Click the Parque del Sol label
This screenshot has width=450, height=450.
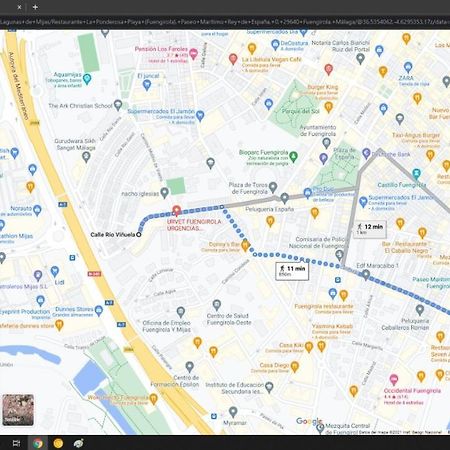pos(301,111)
